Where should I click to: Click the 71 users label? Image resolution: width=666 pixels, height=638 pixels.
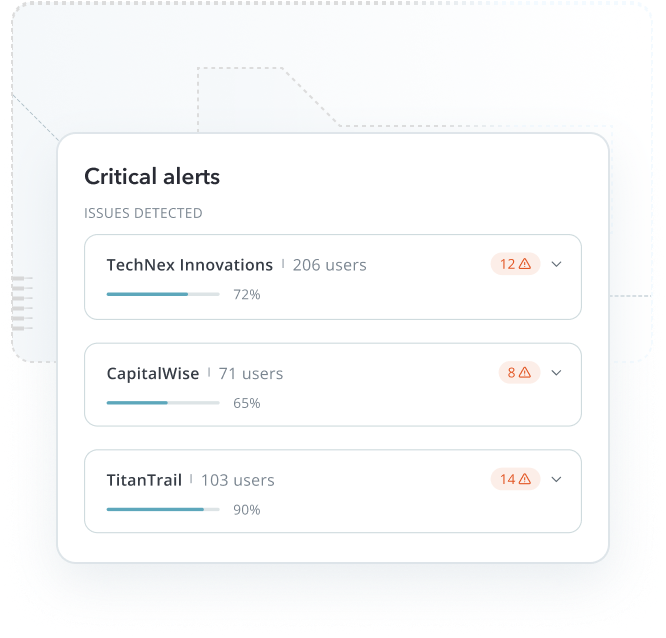(x=251, y=374)
